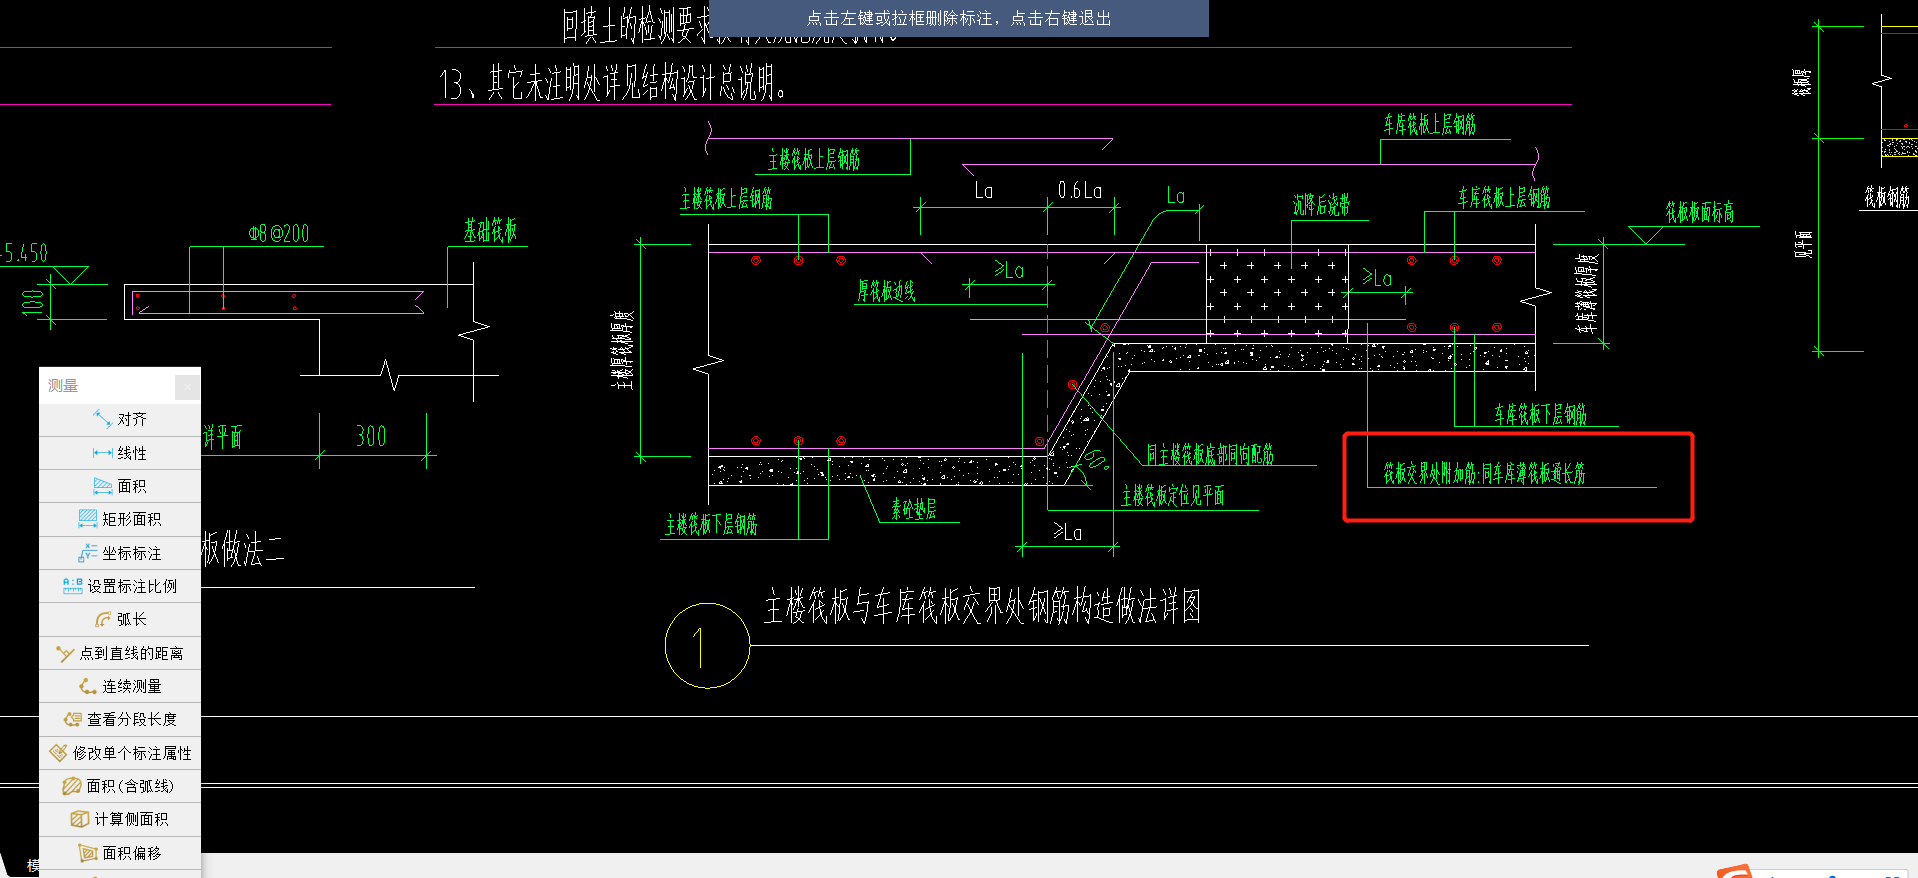Select the 线性 linear dimension tool
Image resolution: width=1918 pixels, height=878 pixels.
point(120,453)
